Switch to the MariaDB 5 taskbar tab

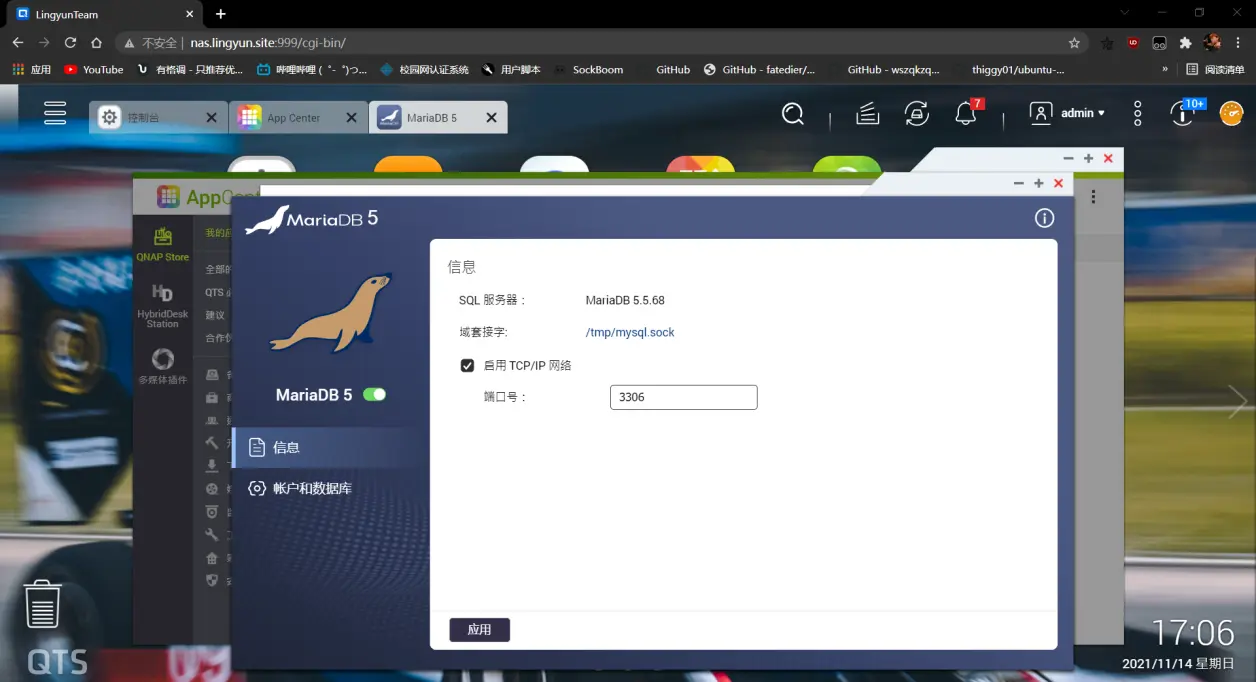tap(432, 117)
